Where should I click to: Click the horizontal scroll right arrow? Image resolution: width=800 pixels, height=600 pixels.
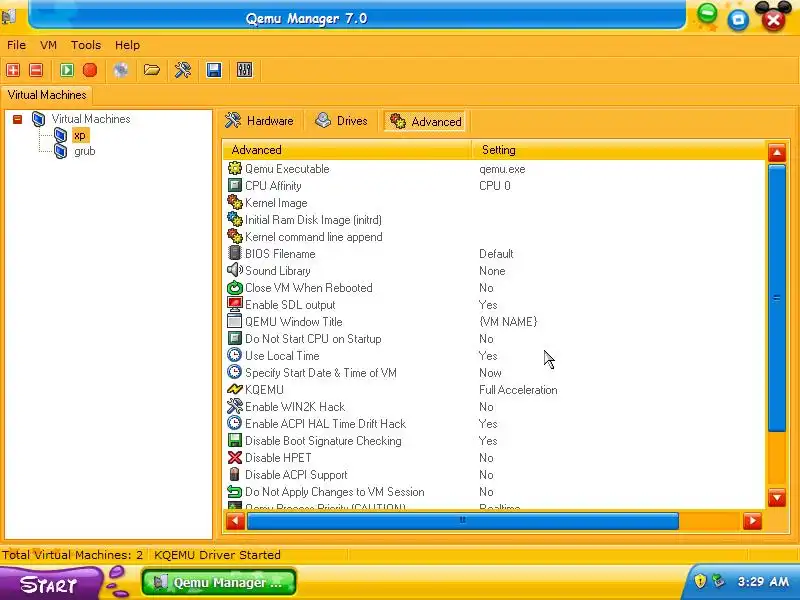click(x=753, y=521)
